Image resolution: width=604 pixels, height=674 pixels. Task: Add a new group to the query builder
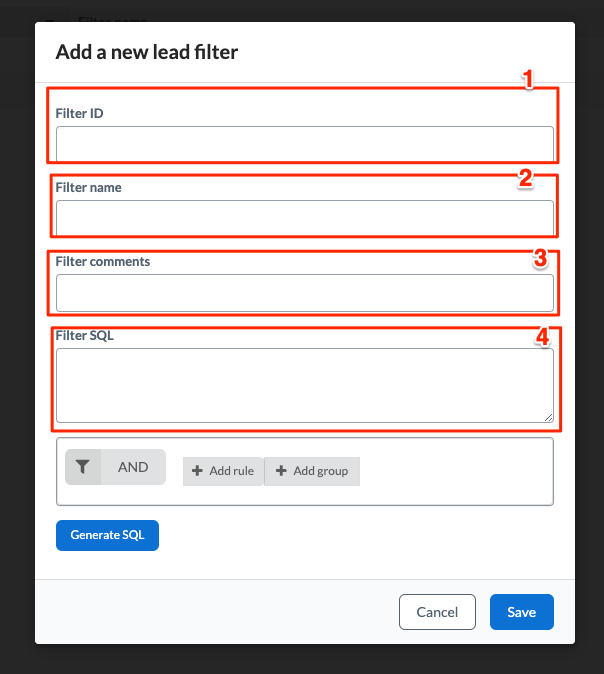[312, 471]
